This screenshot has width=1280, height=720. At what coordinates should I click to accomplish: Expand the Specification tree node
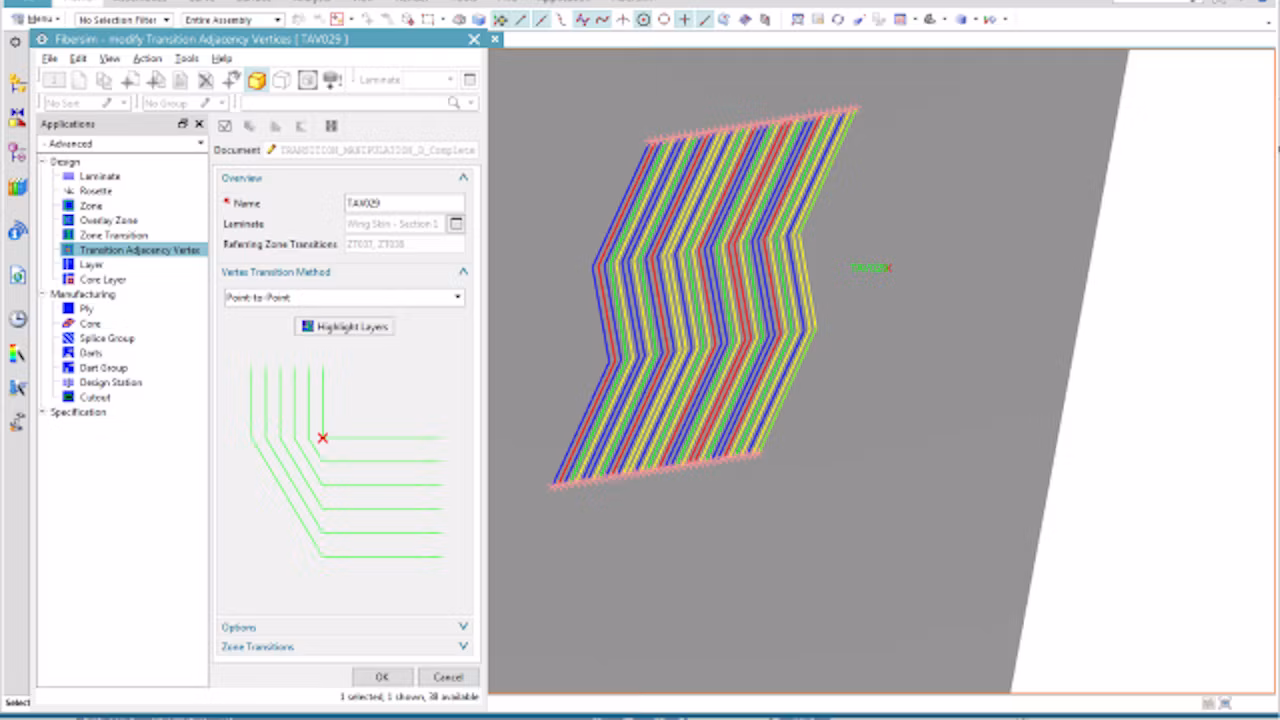click(44, 412)
